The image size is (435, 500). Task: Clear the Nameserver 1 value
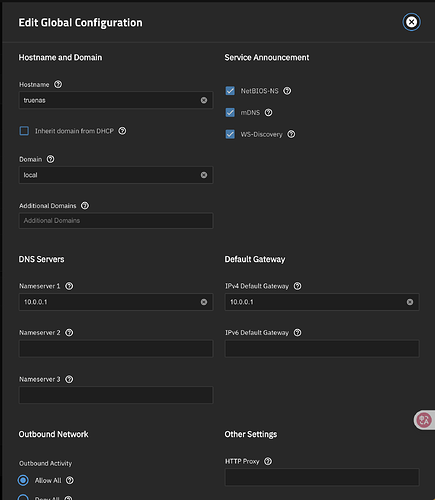204,302
